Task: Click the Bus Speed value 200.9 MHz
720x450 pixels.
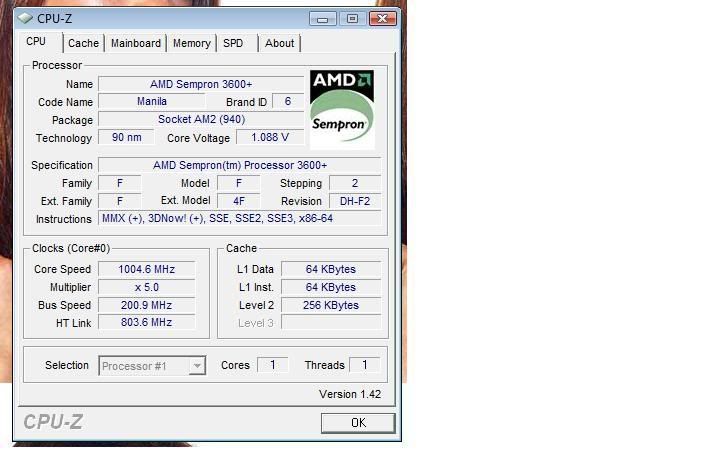Action: [x=146, y=305]
